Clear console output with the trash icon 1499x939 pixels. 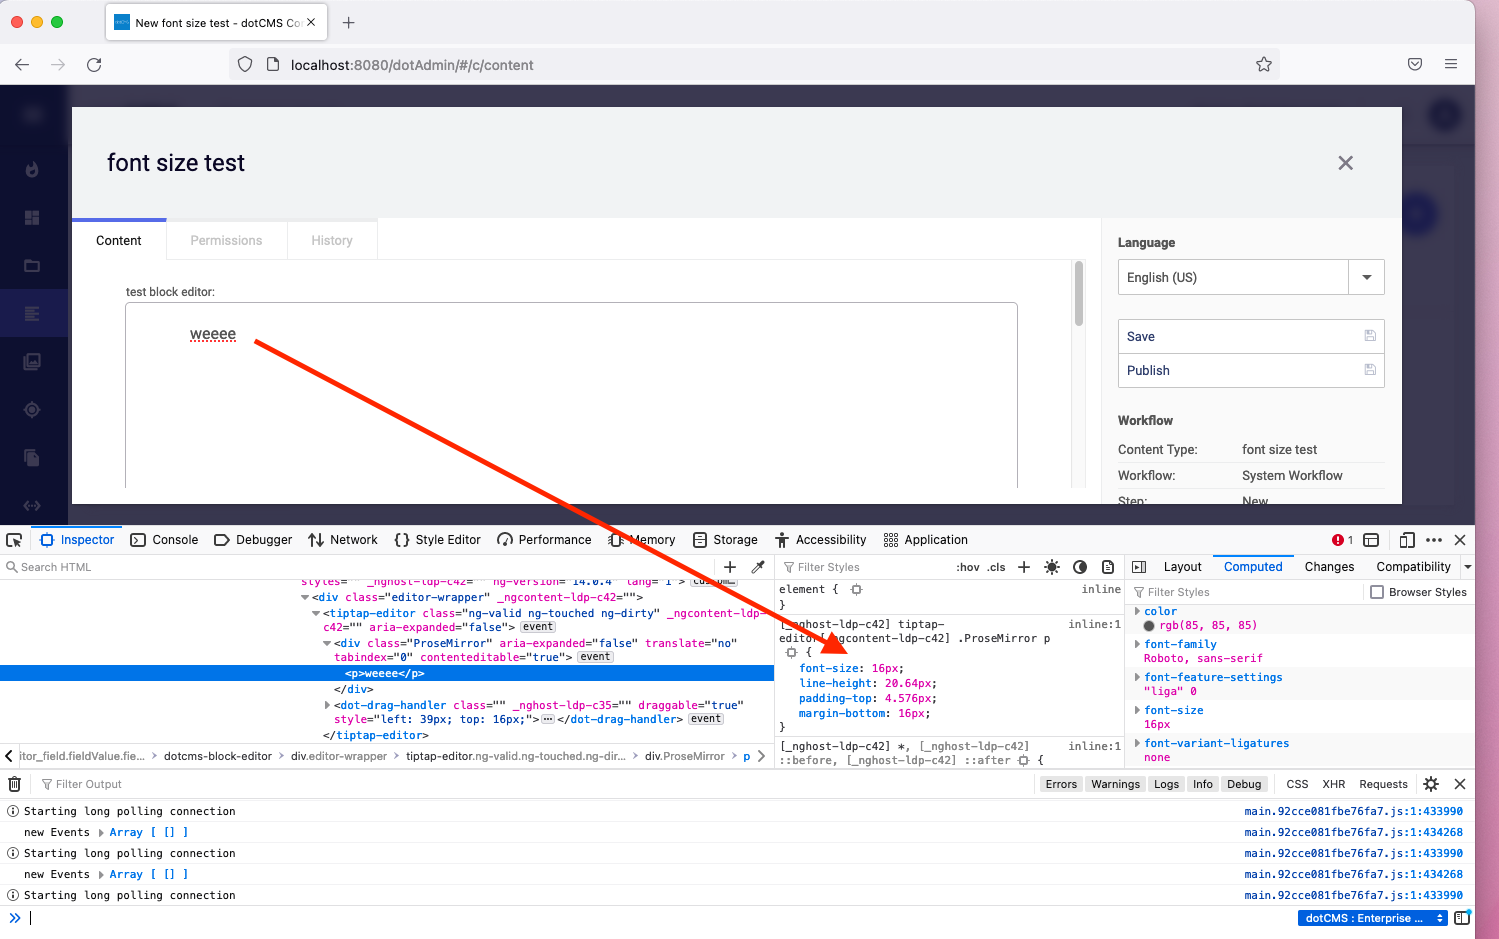coord(14,784)
